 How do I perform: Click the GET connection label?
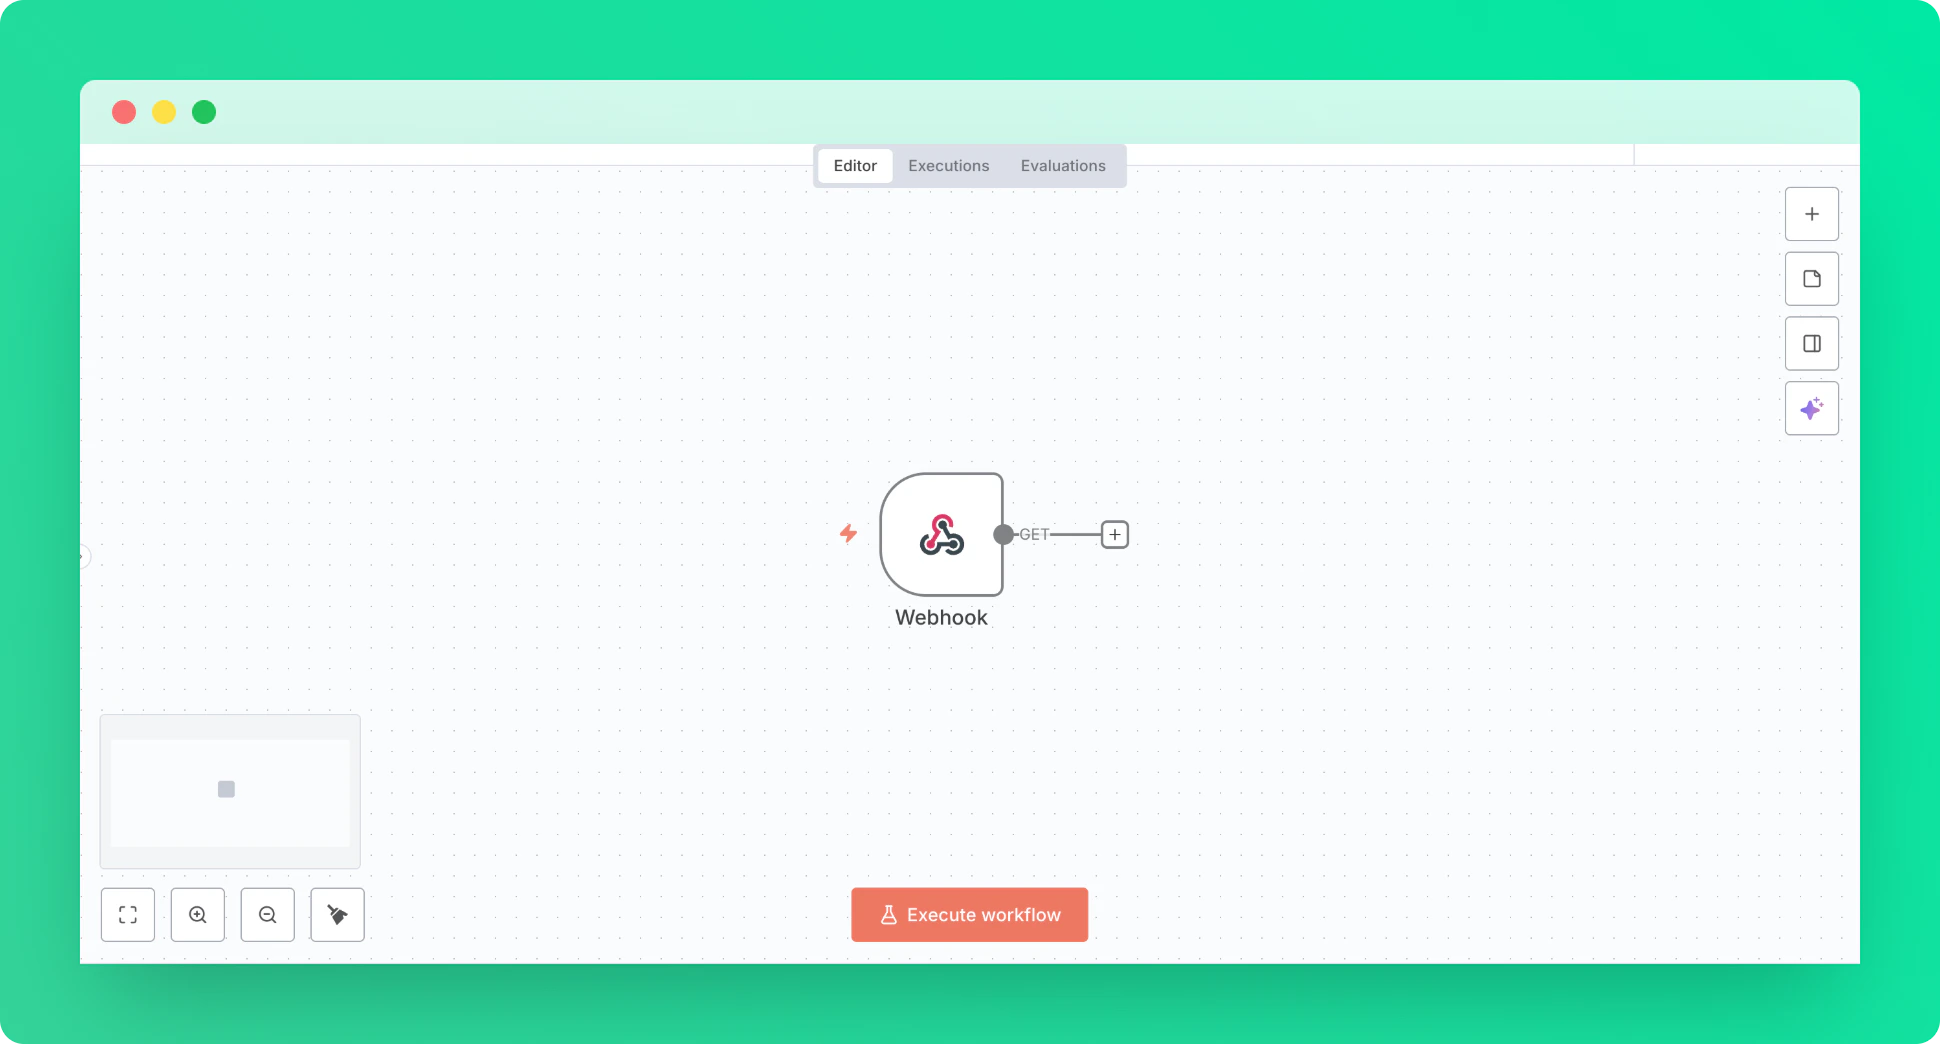coord(1034,535)
